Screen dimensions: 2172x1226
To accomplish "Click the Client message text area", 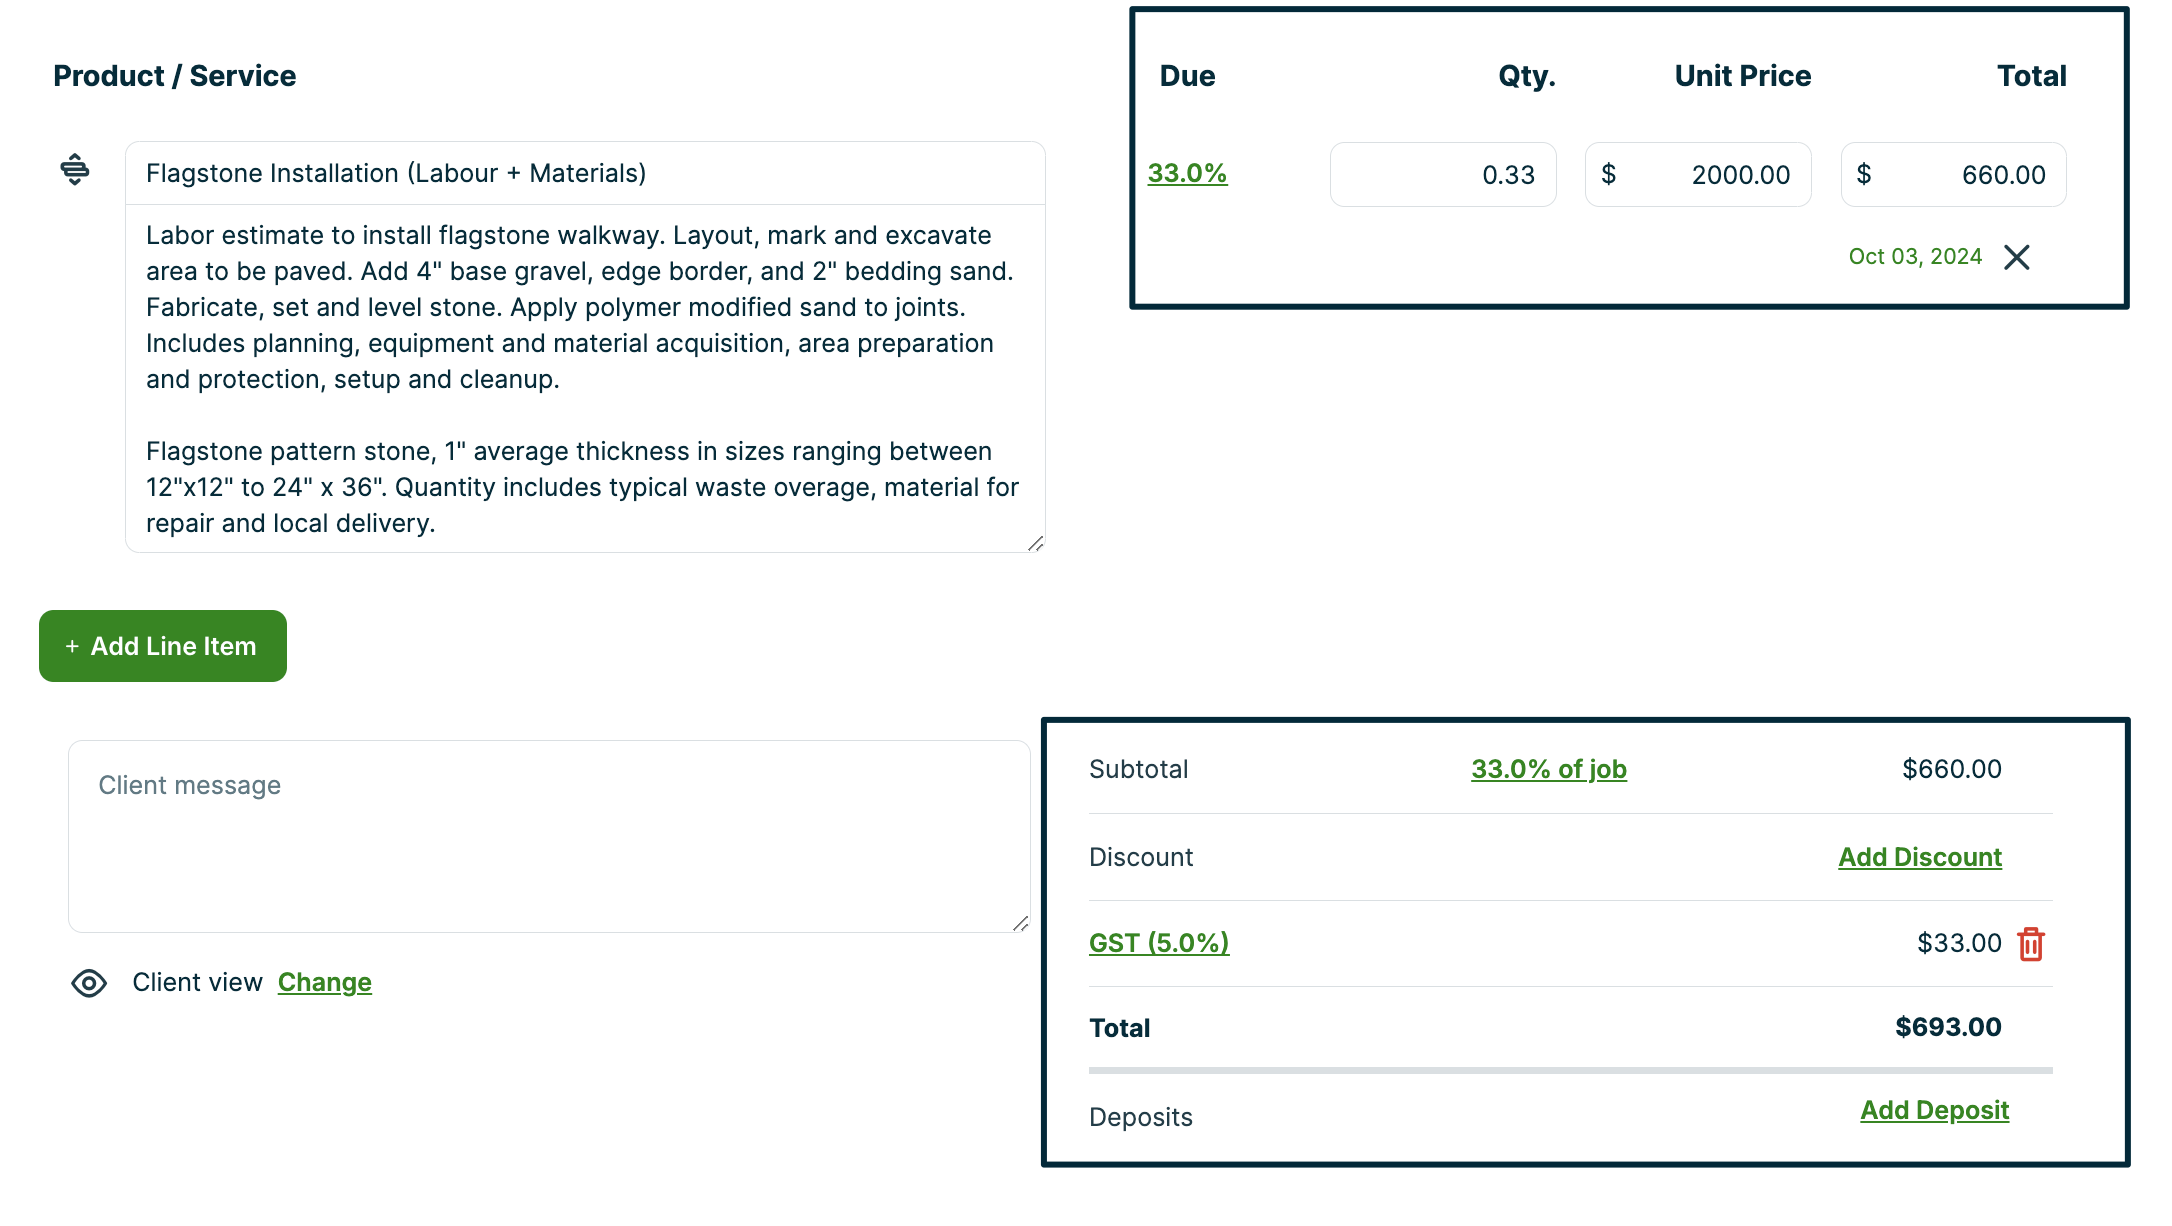I will pyautogui.click(x=548, y=835).
